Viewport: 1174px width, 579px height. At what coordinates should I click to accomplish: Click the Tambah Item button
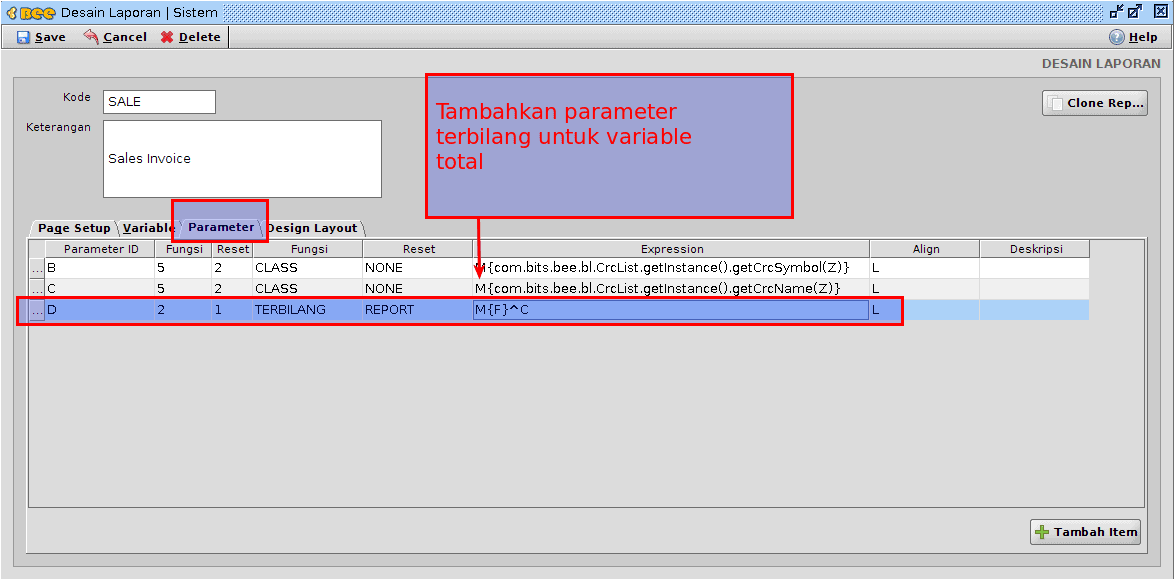pyautogui.click(x=1086, y=533)
